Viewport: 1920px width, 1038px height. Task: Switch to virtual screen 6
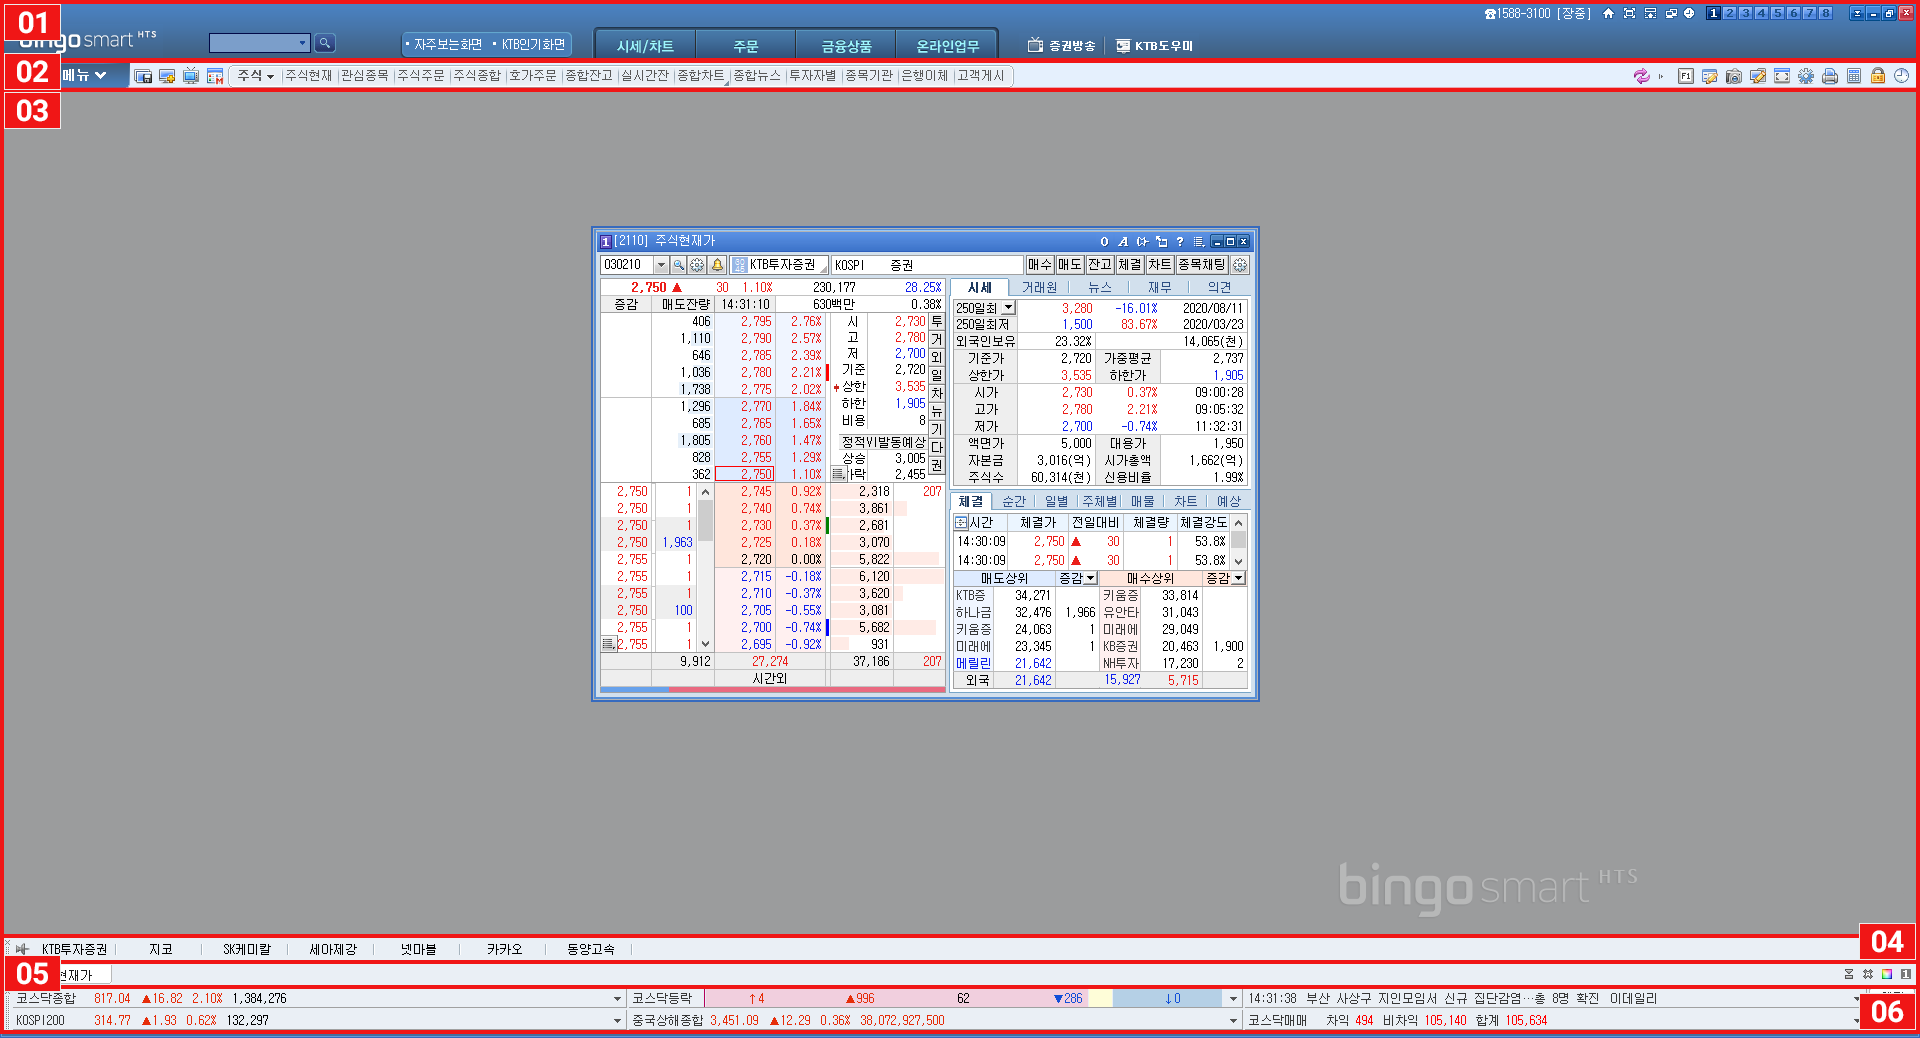click(x=1793, y=13)
